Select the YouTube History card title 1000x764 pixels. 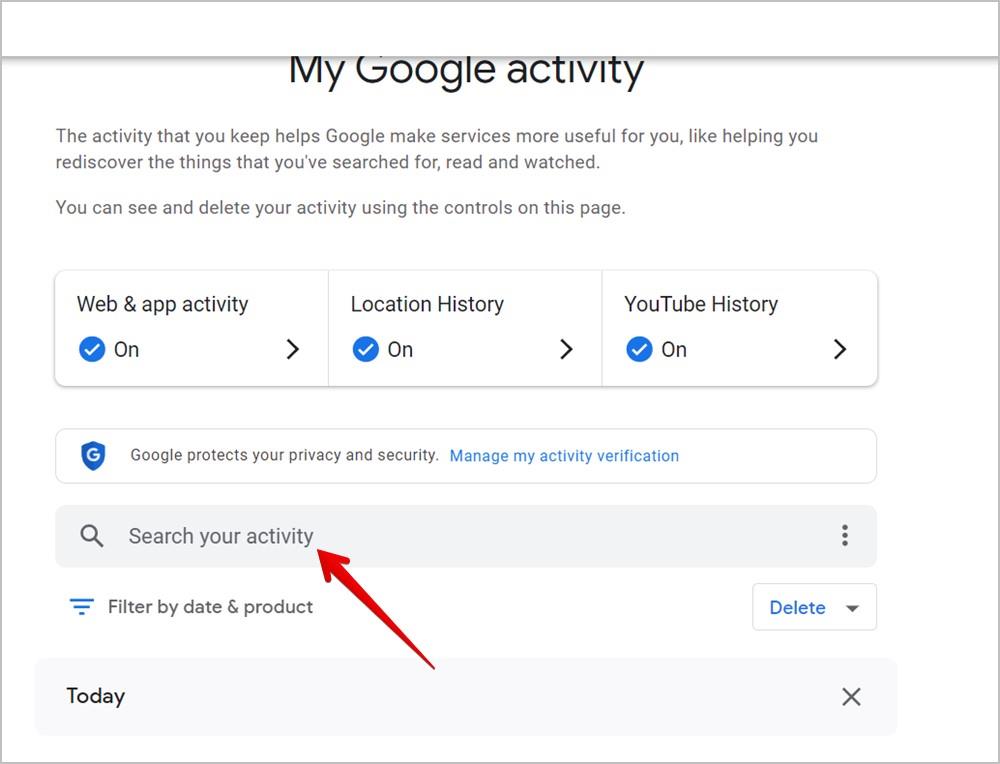point(701,304)
